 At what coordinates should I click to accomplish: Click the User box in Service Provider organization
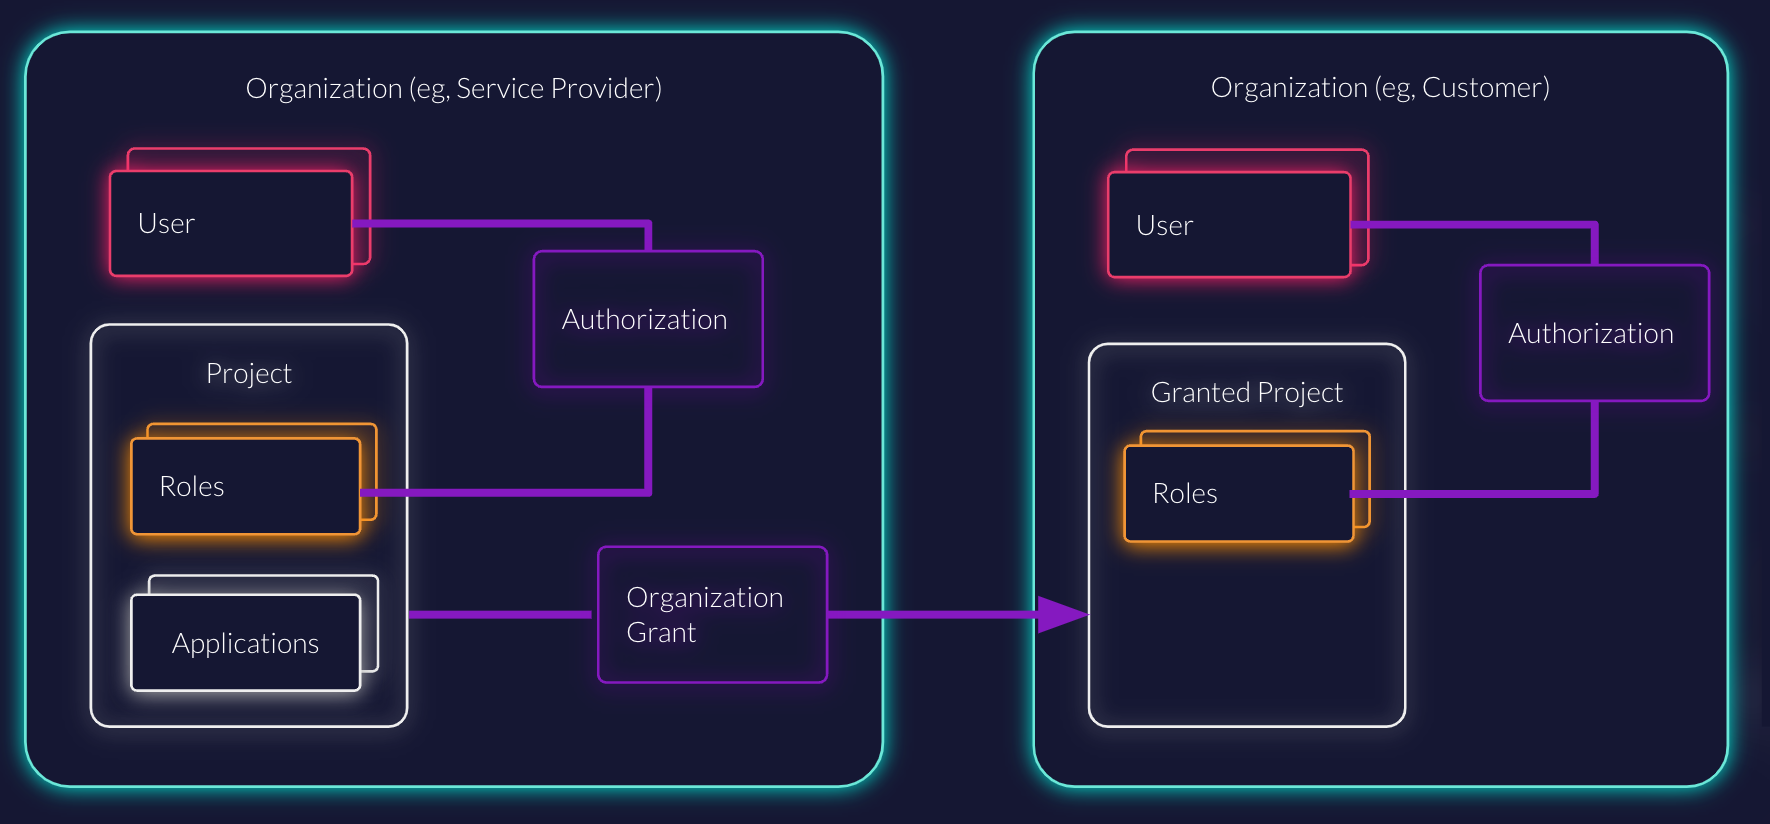pyautogui.click(x=231, y=223)
